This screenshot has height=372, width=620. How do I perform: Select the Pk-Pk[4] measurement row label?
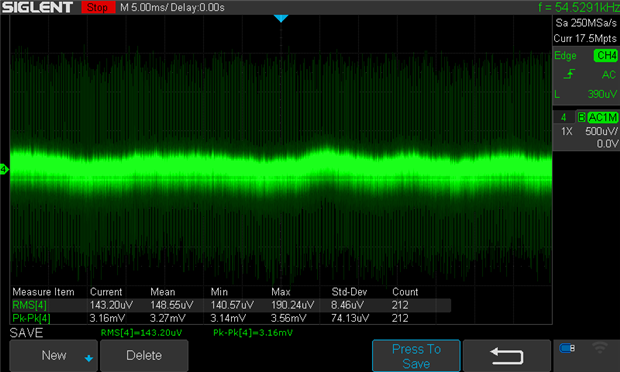pos(31,318)
